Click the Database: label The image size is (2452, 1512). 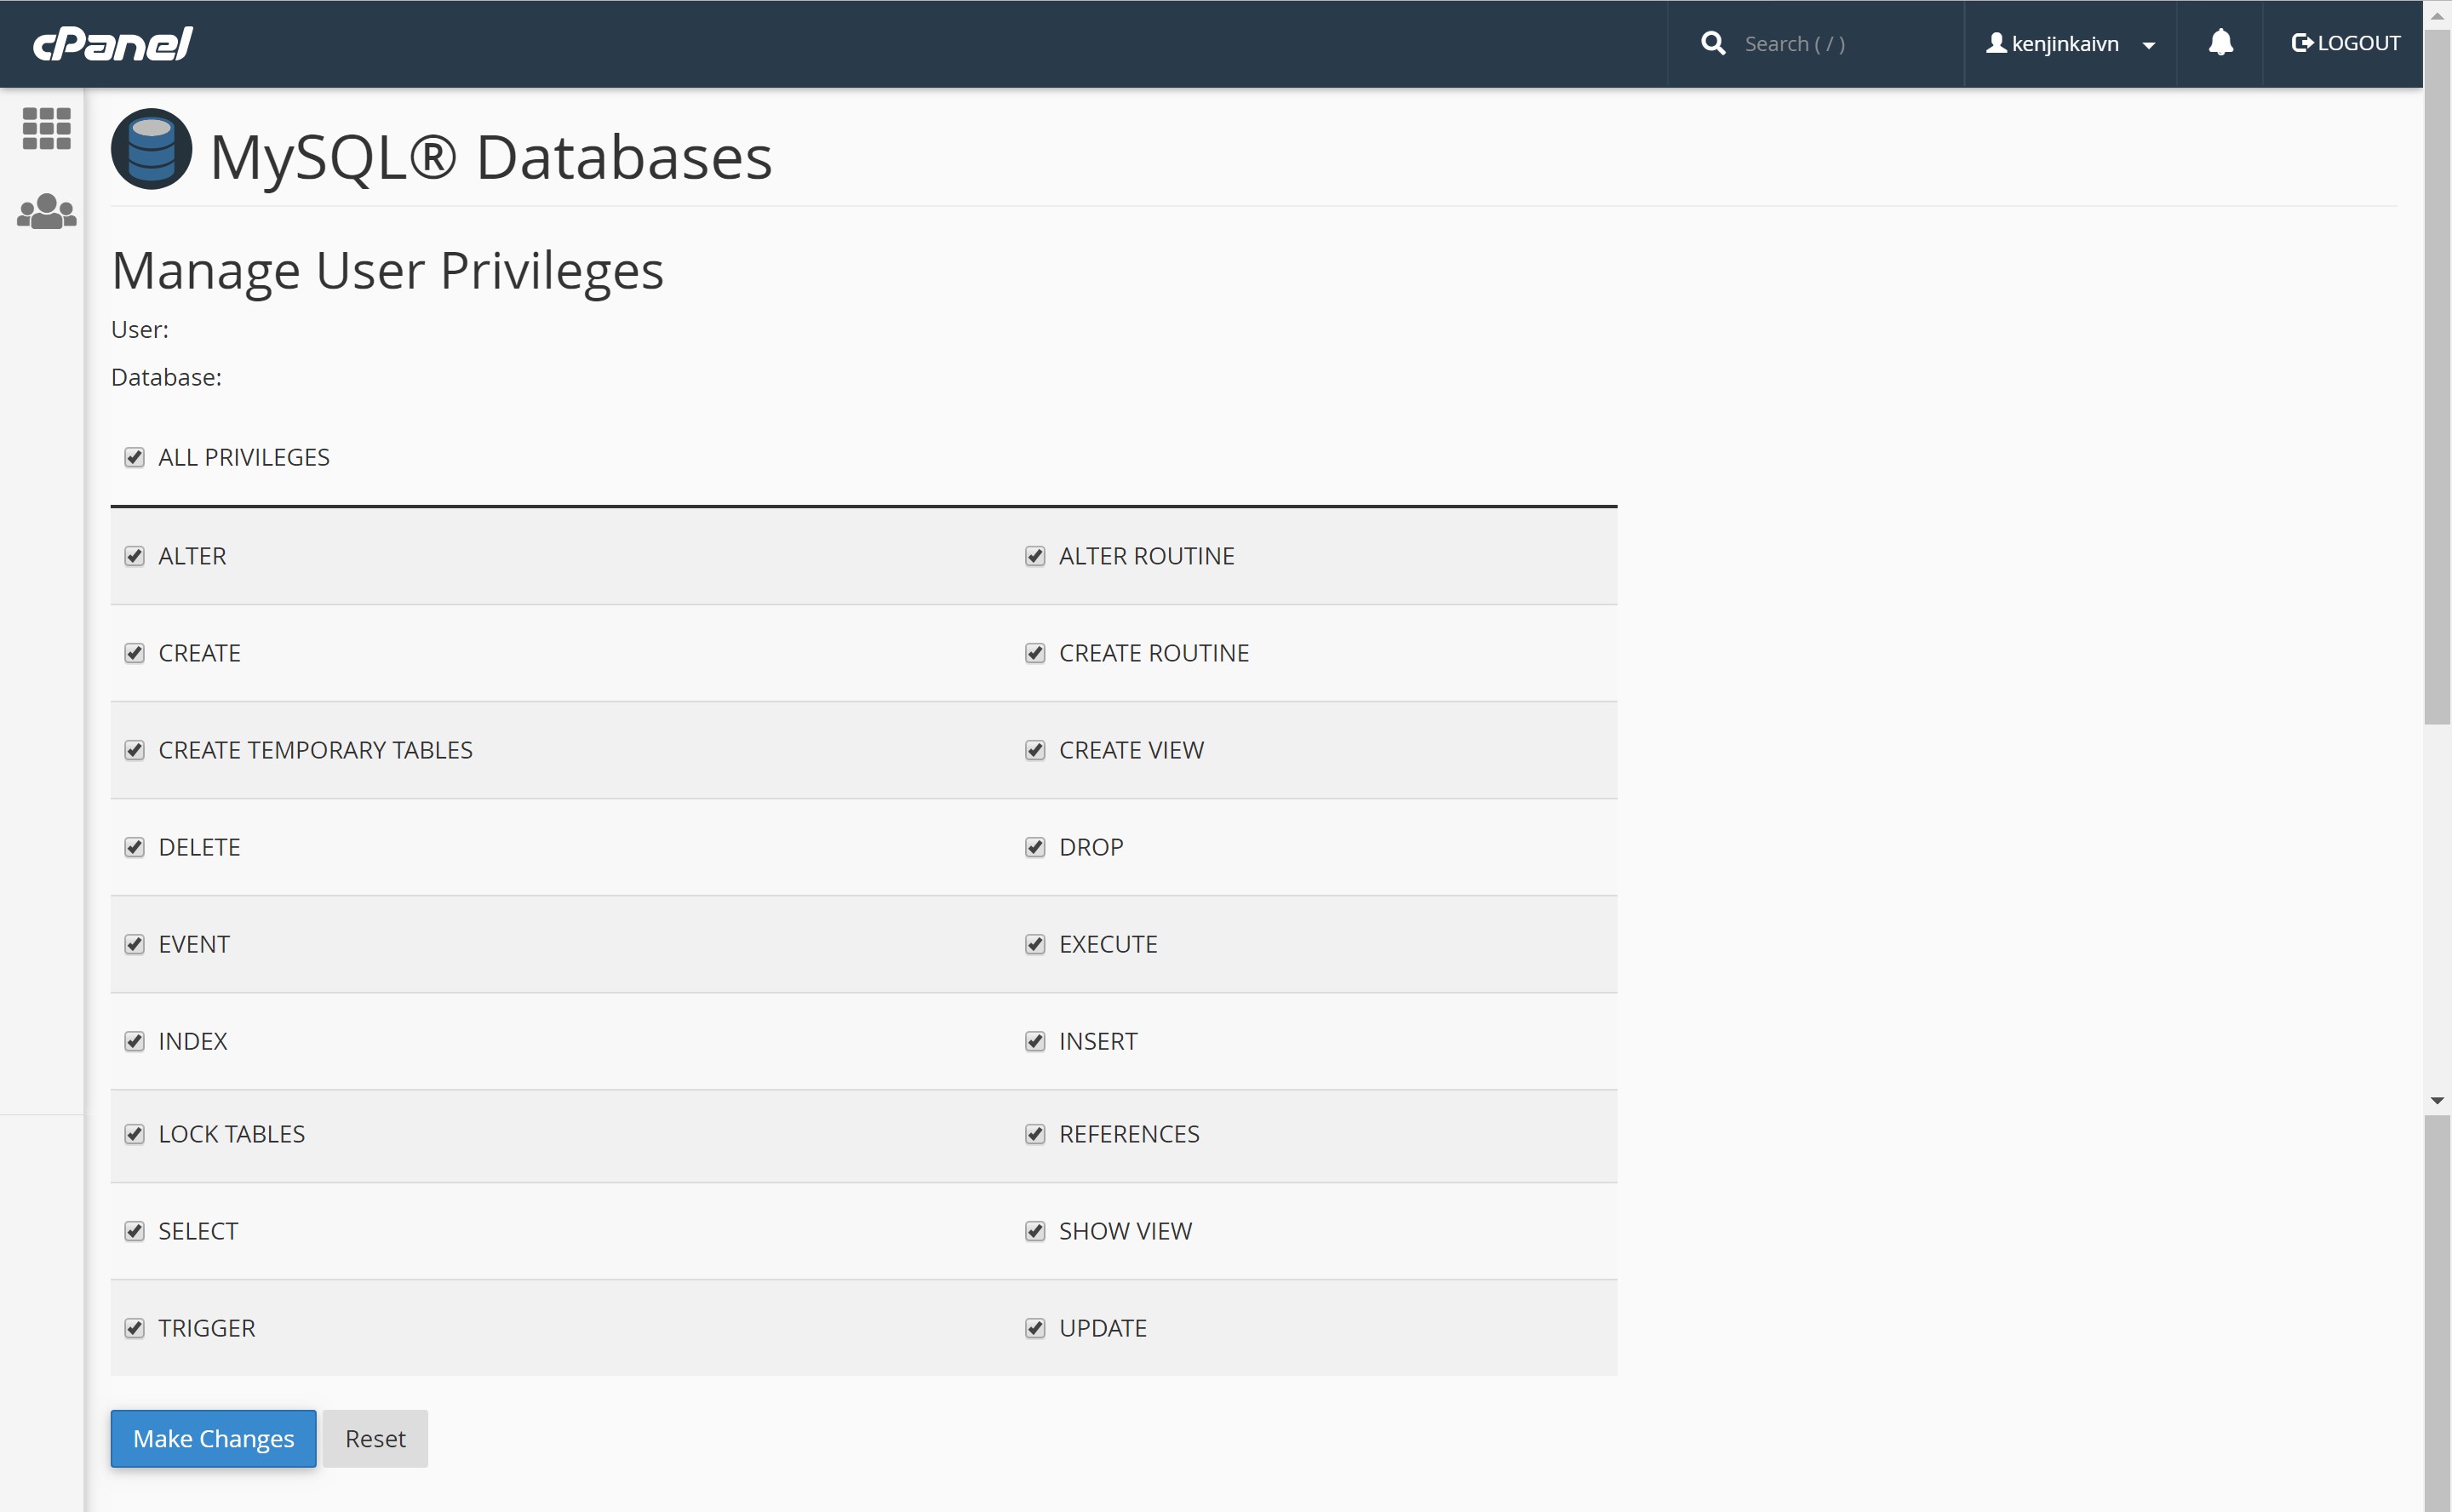click(x=166, y=377)
